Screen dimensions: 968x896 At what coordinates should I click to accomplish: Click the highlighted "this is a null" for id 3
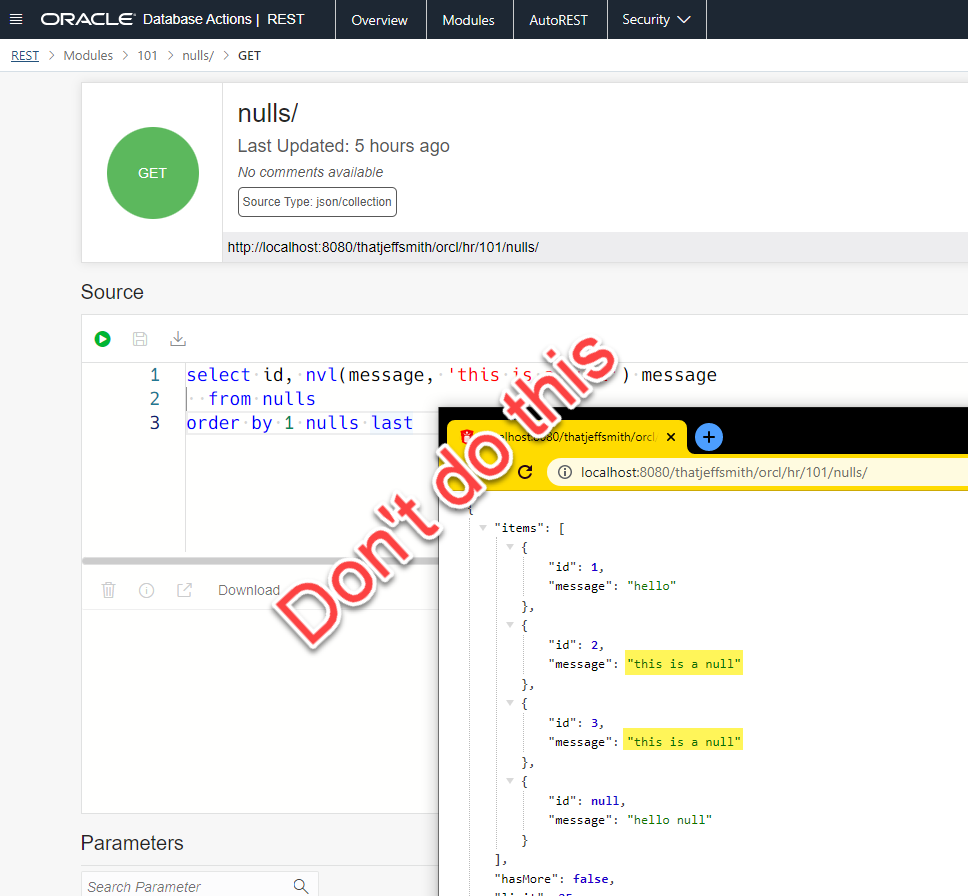click(683, 741)
